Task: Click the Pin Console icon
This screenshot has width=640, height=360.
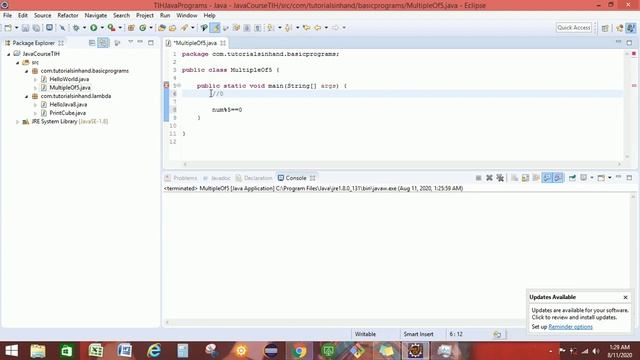Action: point(572,178)
